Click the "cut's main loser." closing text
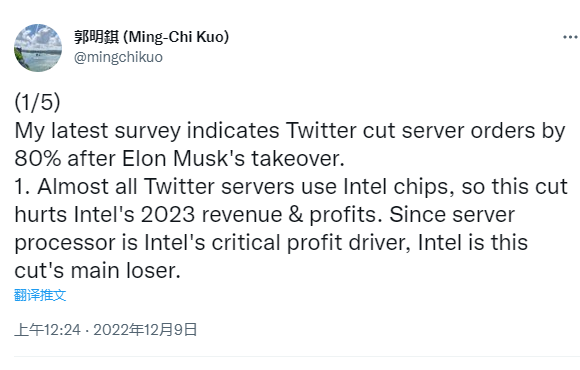 pyautogui.click(x=97, y=271)
